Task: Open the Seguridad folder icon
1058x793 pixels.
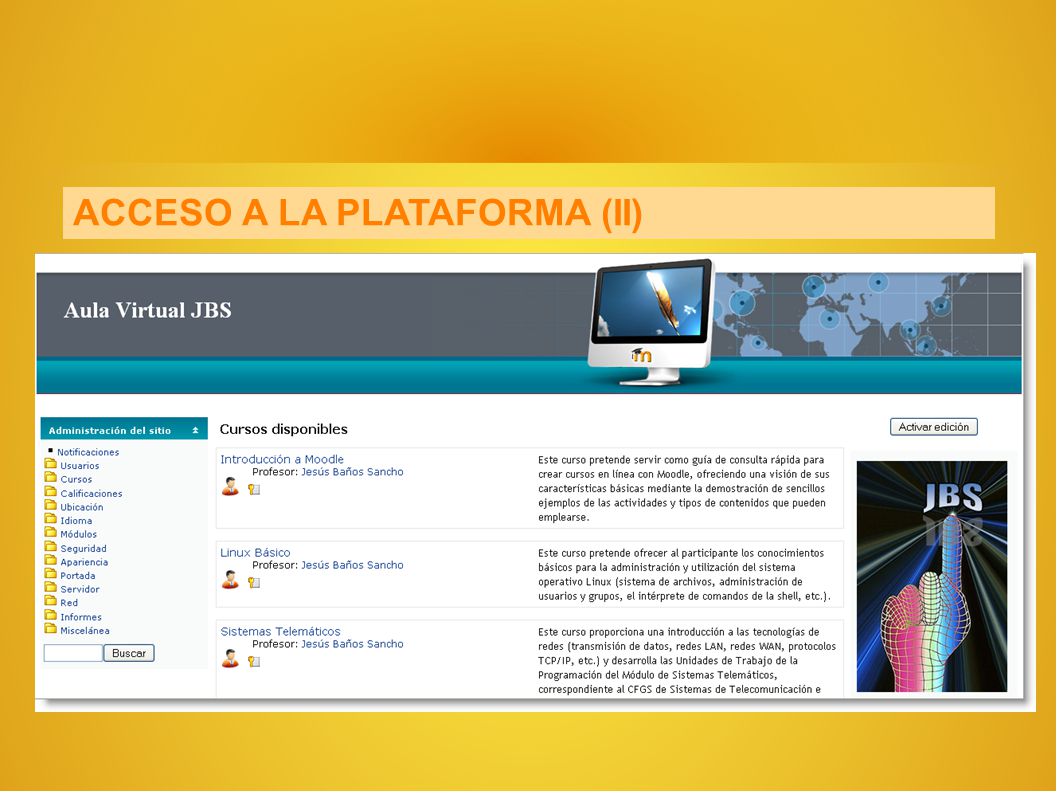Action: click(51, 547)
